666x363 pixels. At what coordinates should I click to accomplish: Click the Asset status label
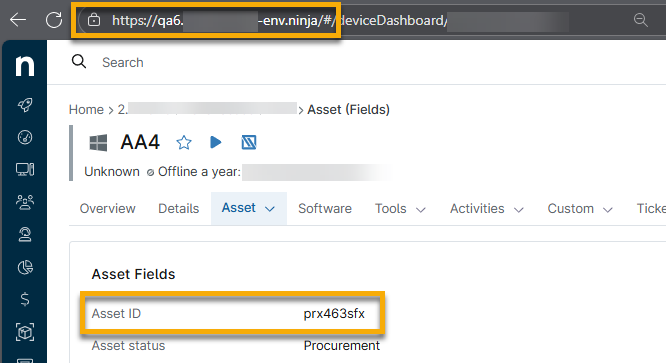[x=128, y=346]
